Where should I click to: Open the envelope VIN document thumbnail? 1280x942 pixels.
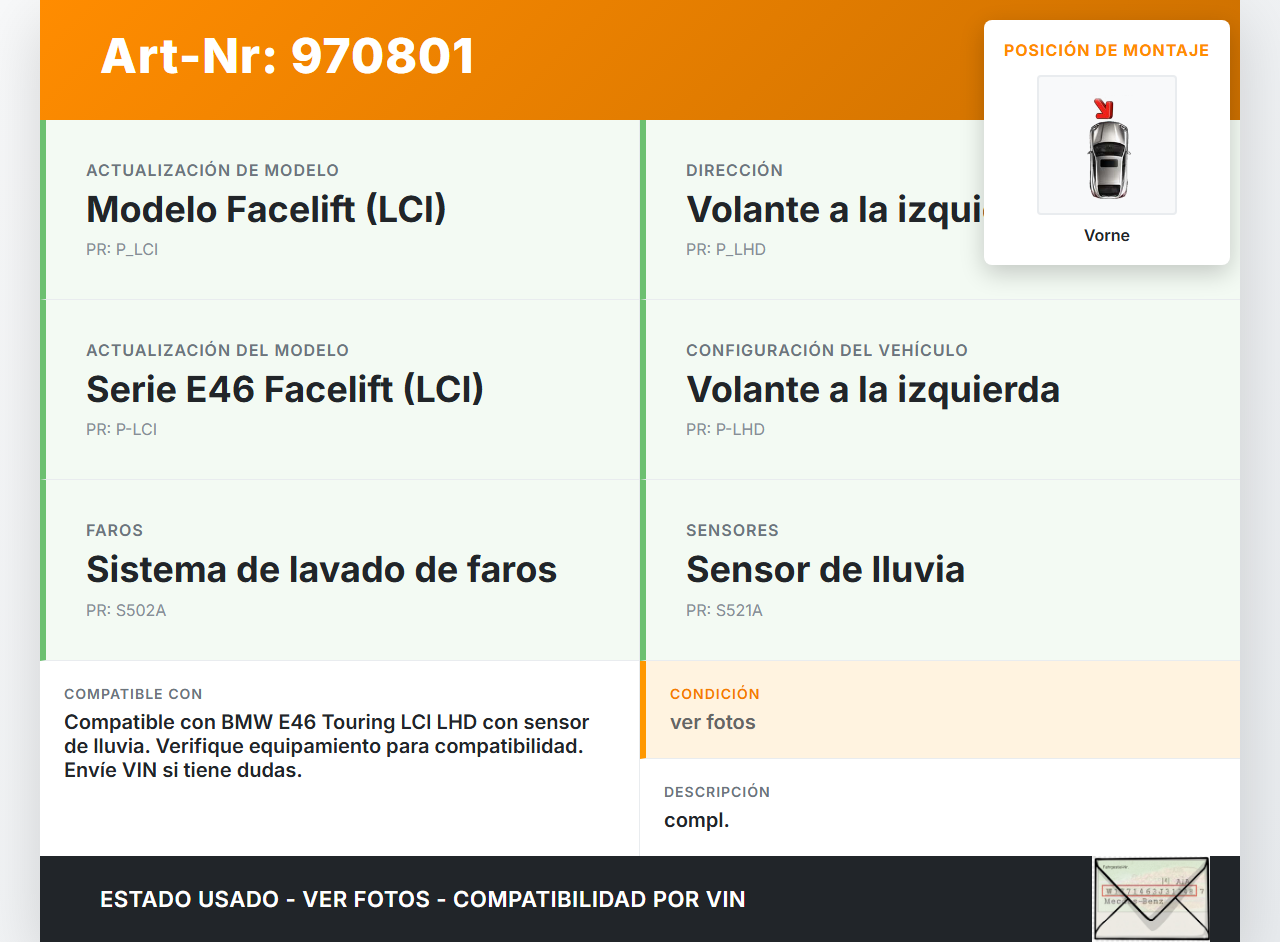point(1151,899)
